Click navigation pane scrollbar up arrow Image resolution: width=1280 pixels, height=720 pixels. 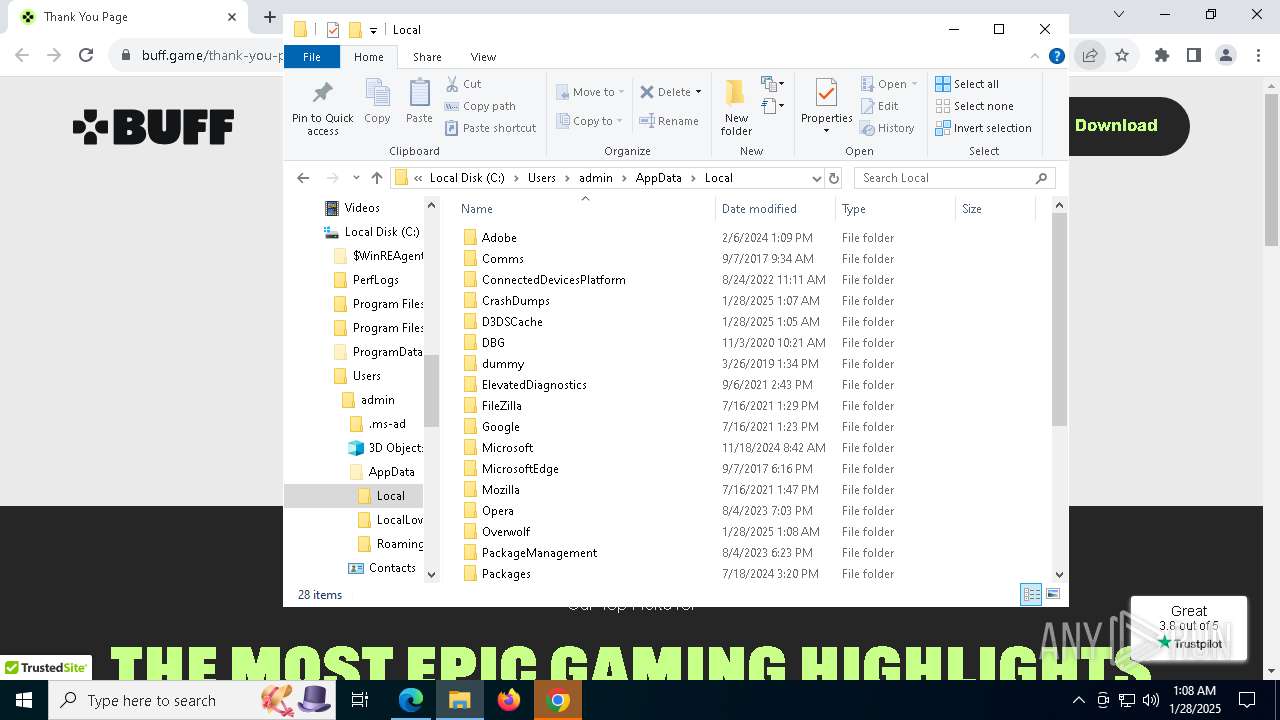(432, 205)
